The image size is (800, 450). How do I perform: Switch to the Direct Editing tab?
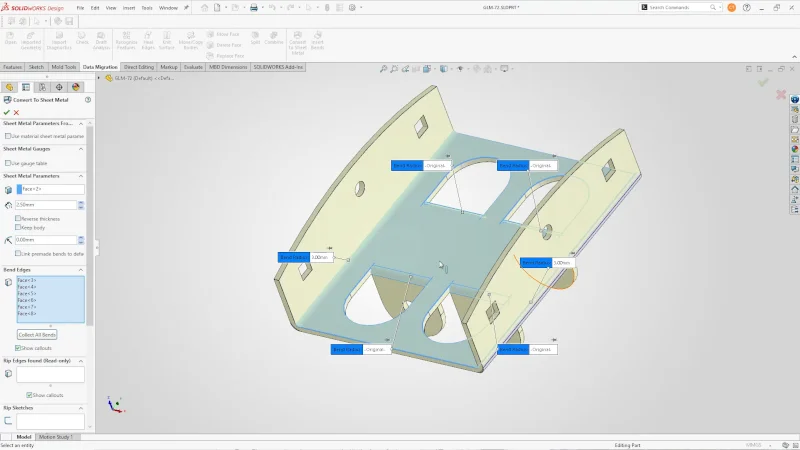point(139,67)
